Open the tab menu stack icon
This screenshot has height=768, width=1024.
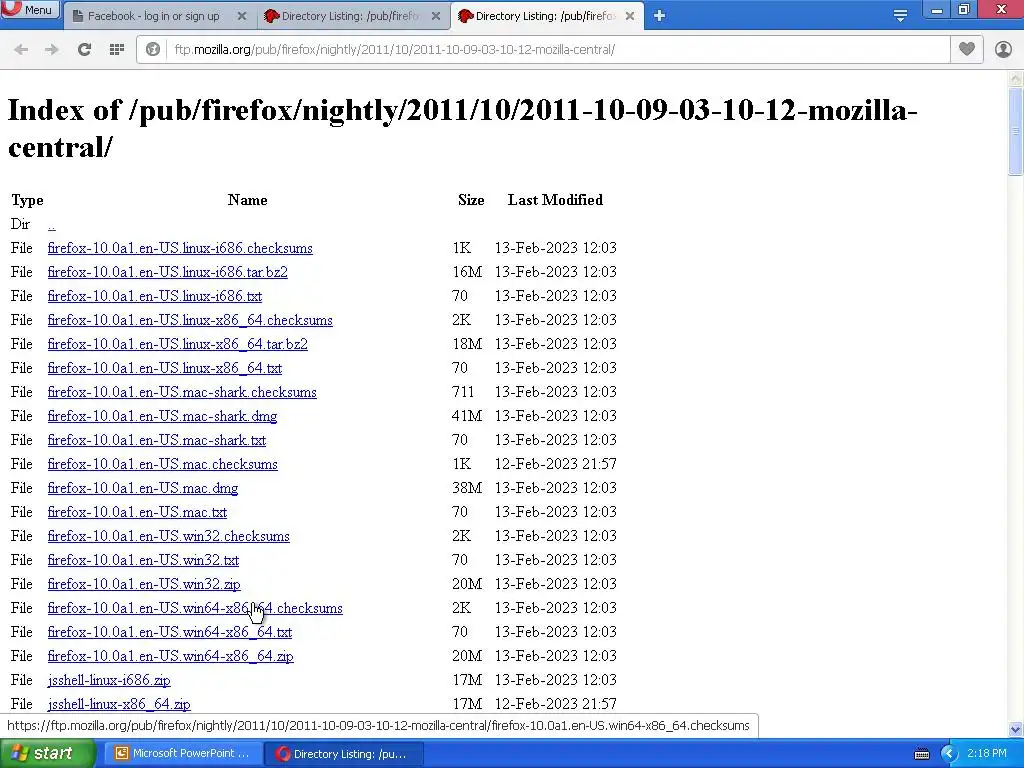pyautogui.click(x=900, y=16)
